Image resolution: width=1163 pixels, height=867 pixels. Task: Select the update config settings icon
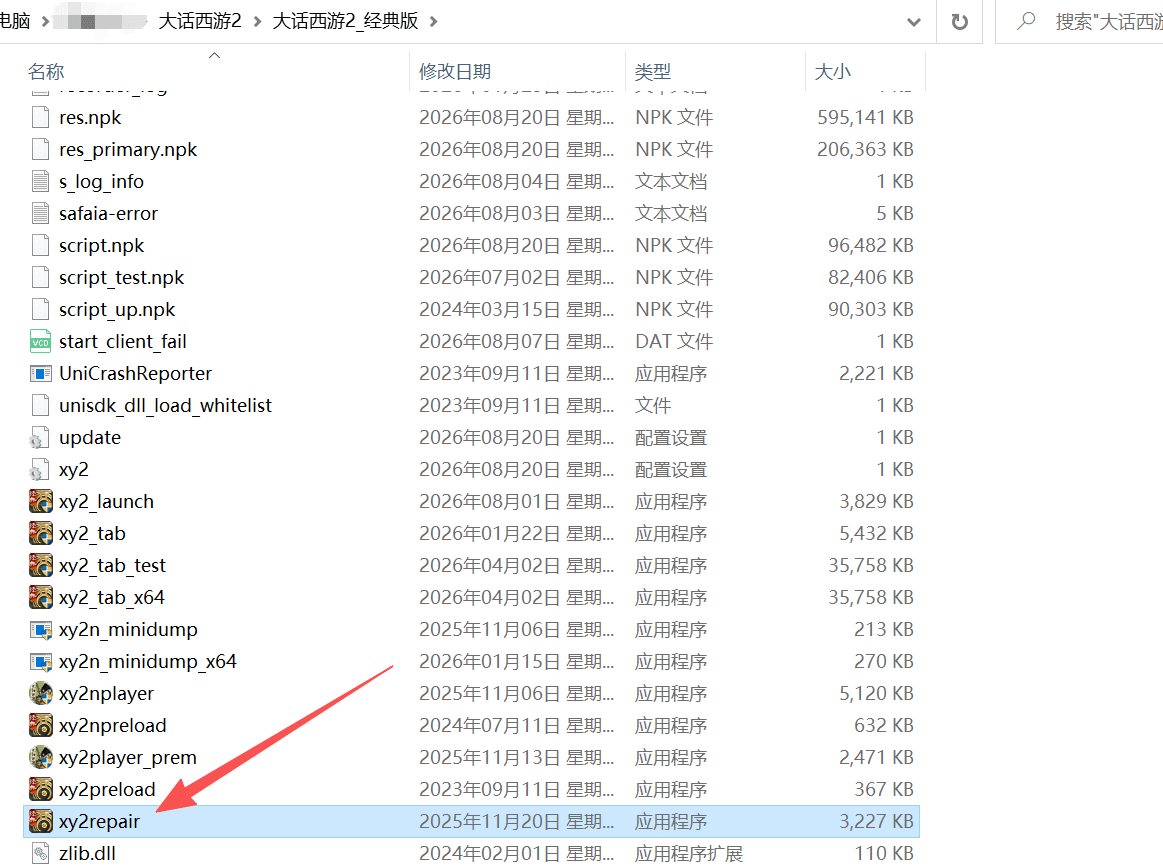(39, 438)
